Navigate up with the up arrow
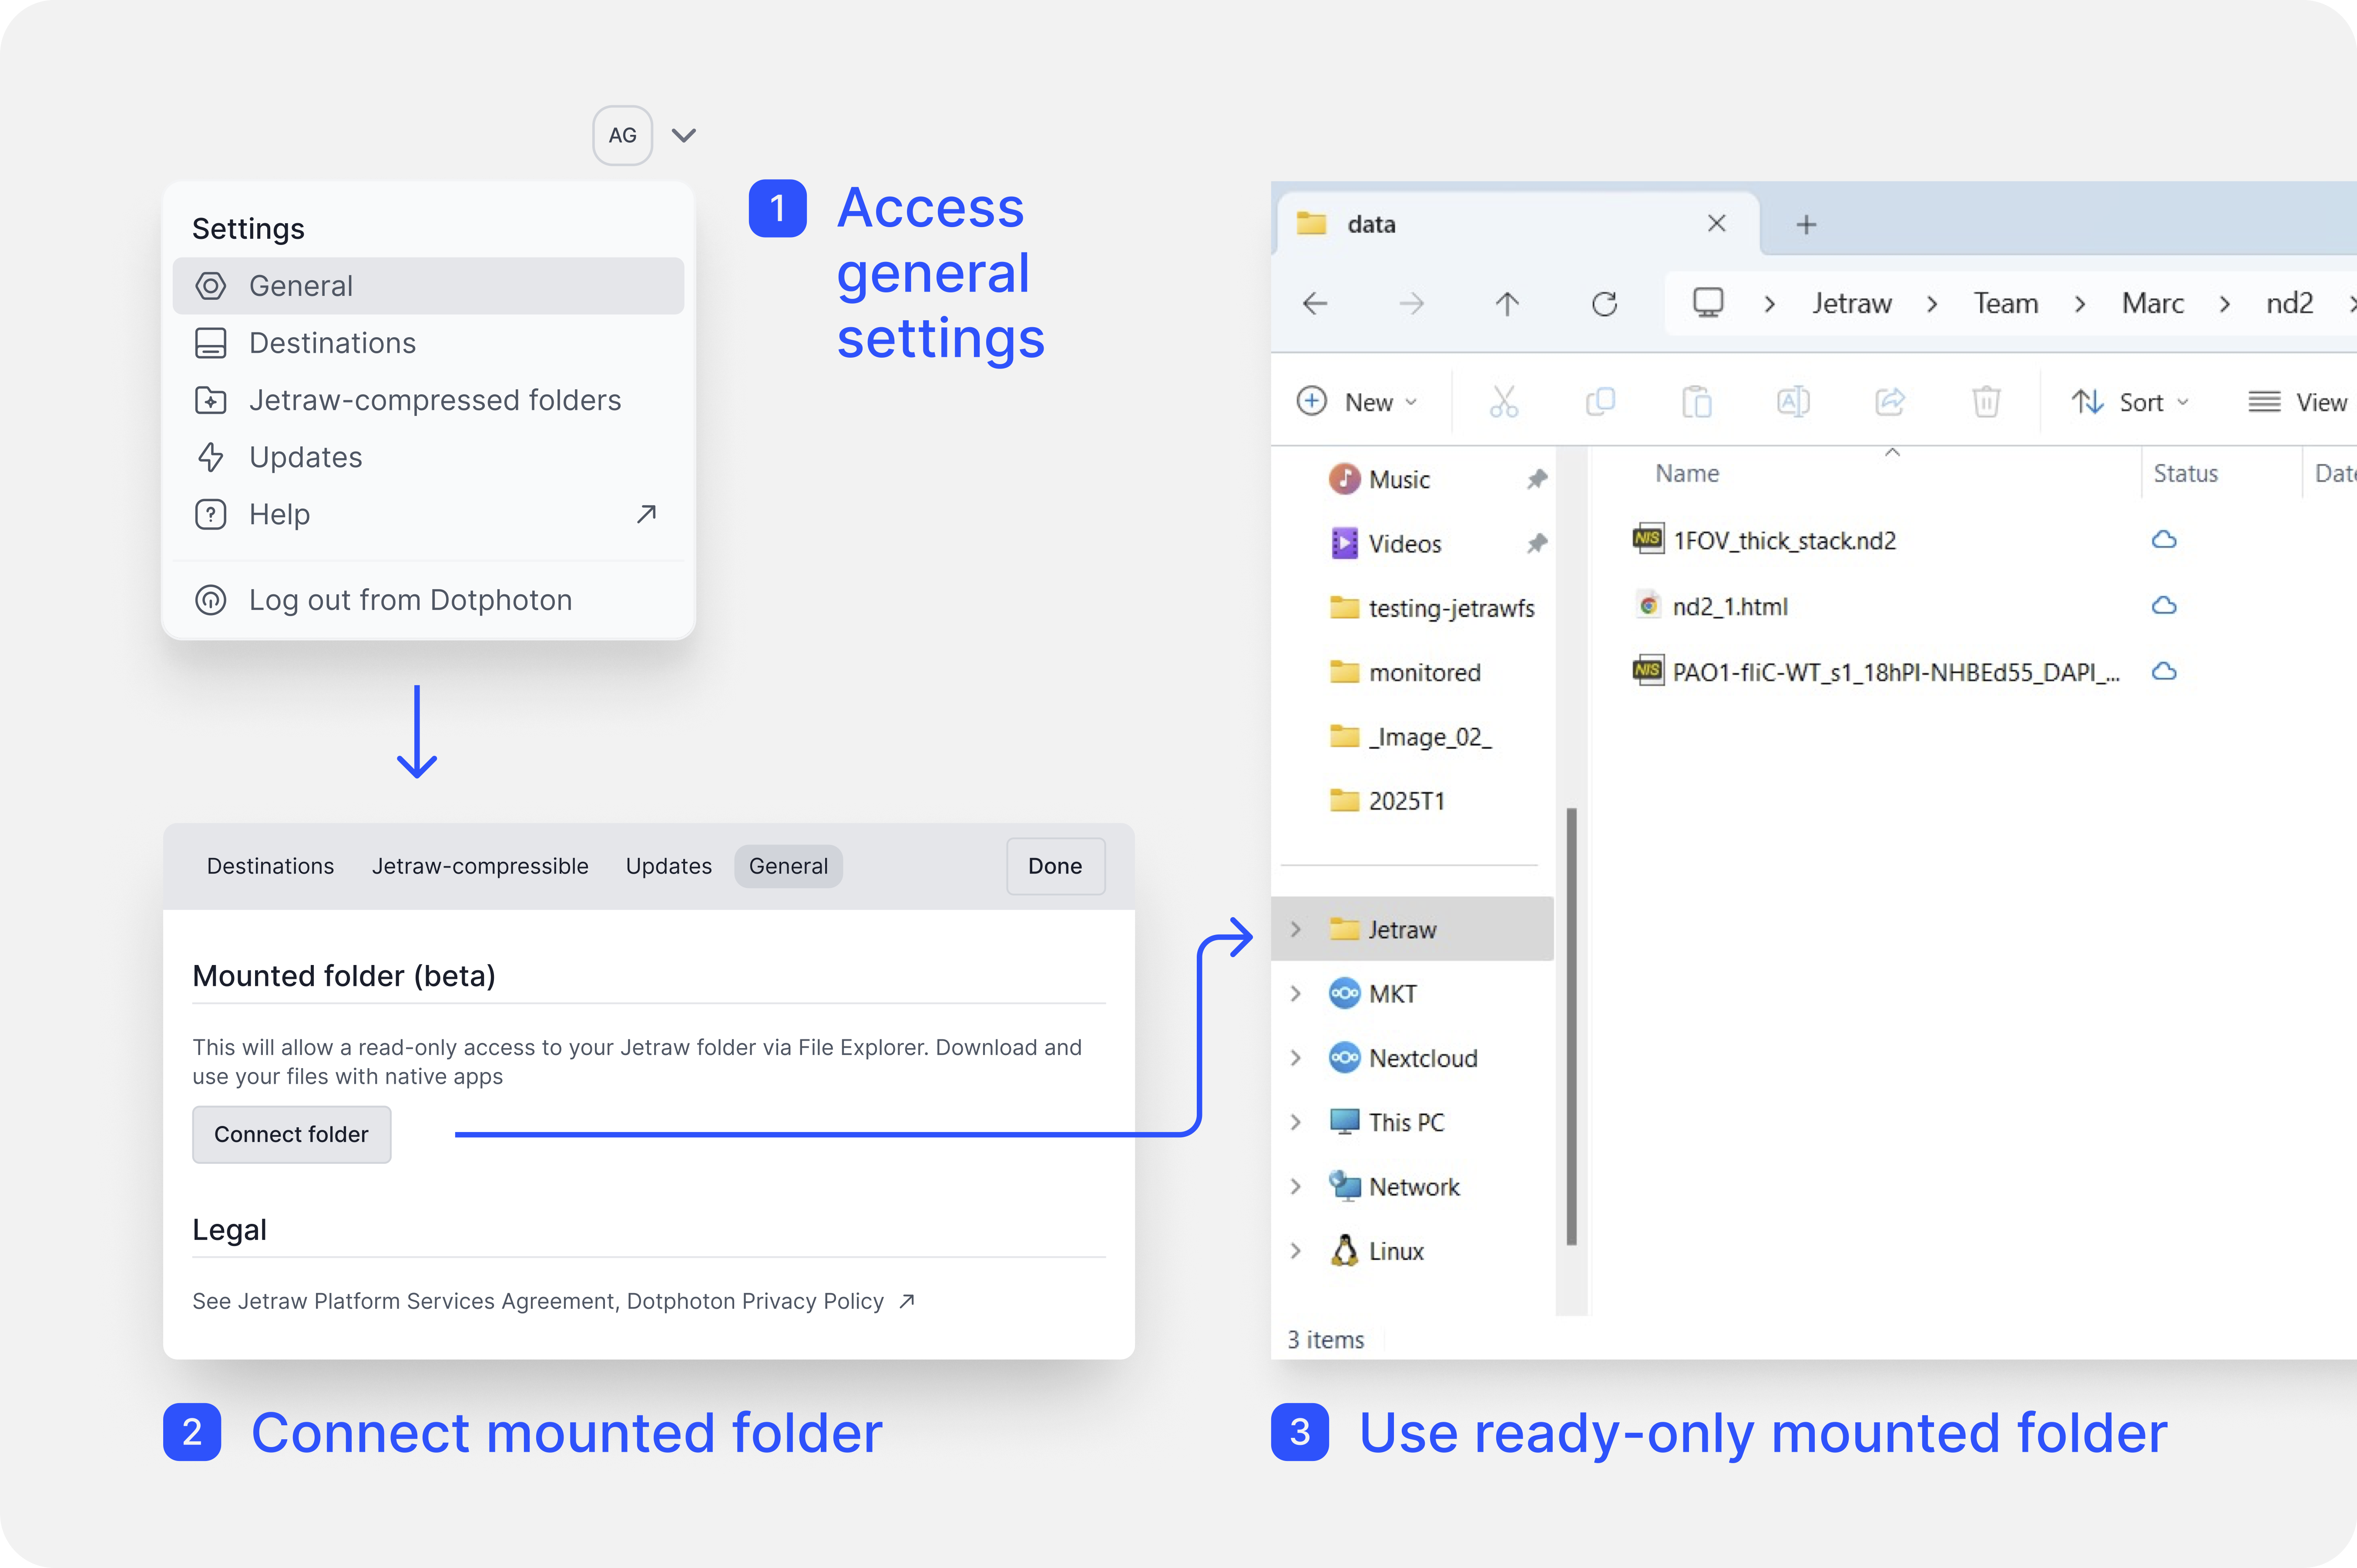Viewport: 2357px width, 1568px height. coord(1507,304)
